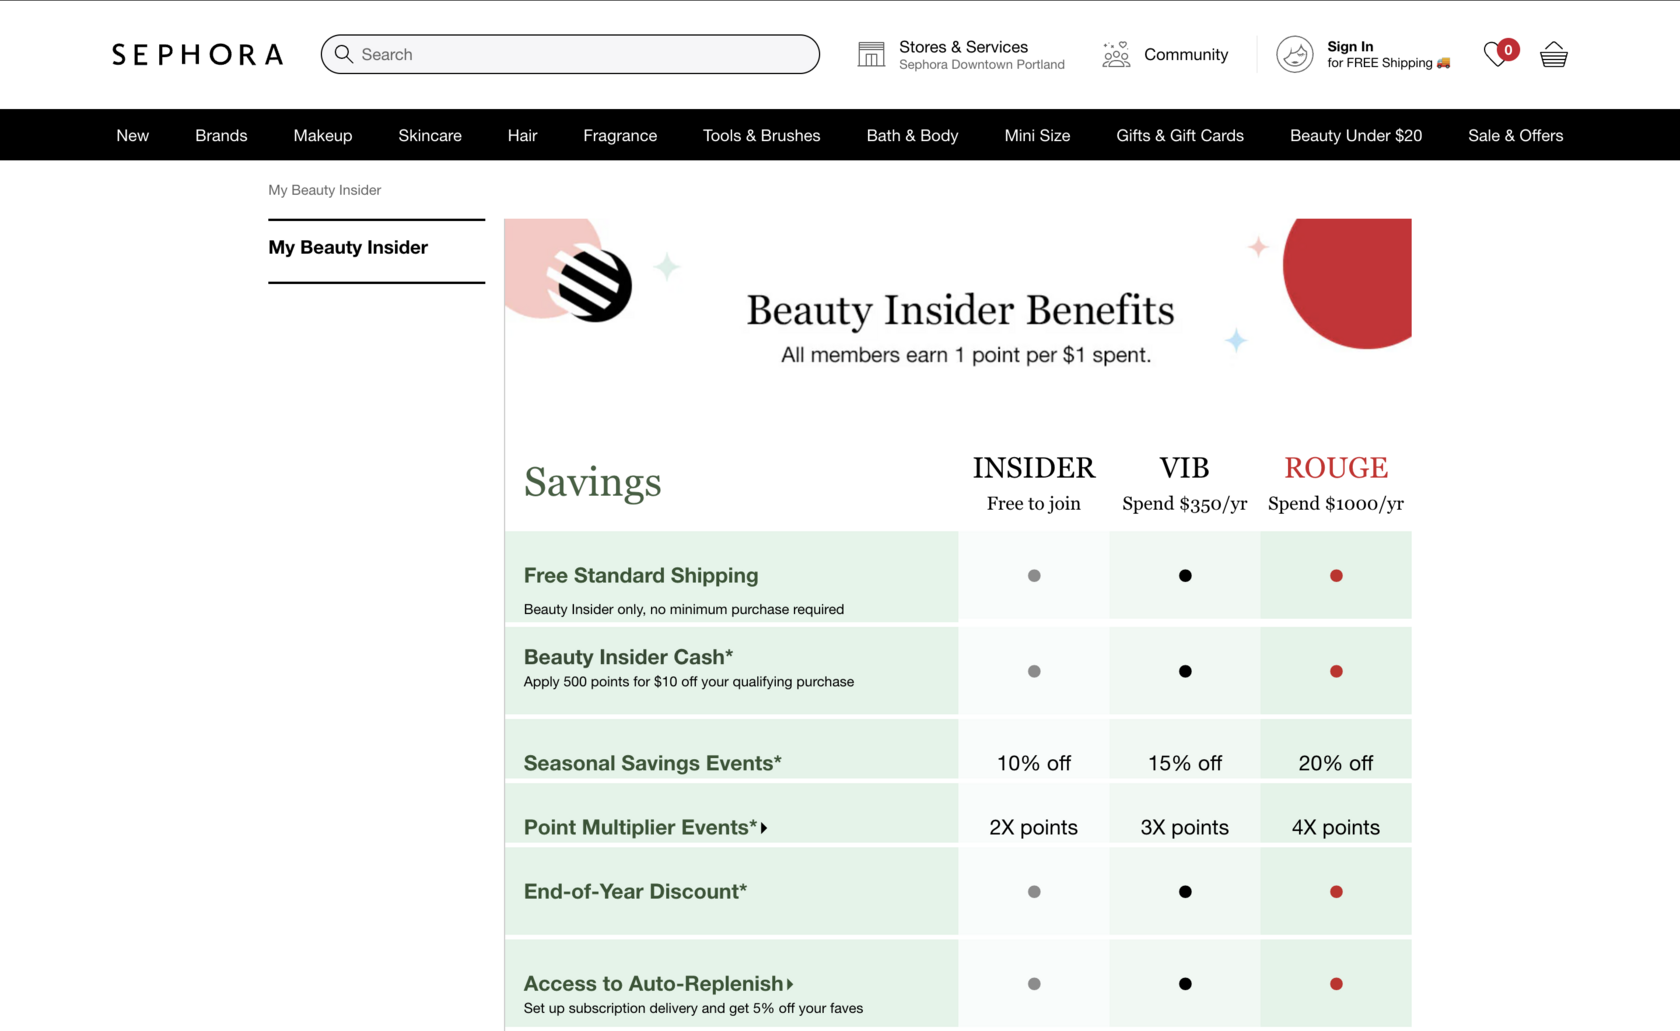
Task: Click the ROUGE tier header
Action: [1336, 467]
